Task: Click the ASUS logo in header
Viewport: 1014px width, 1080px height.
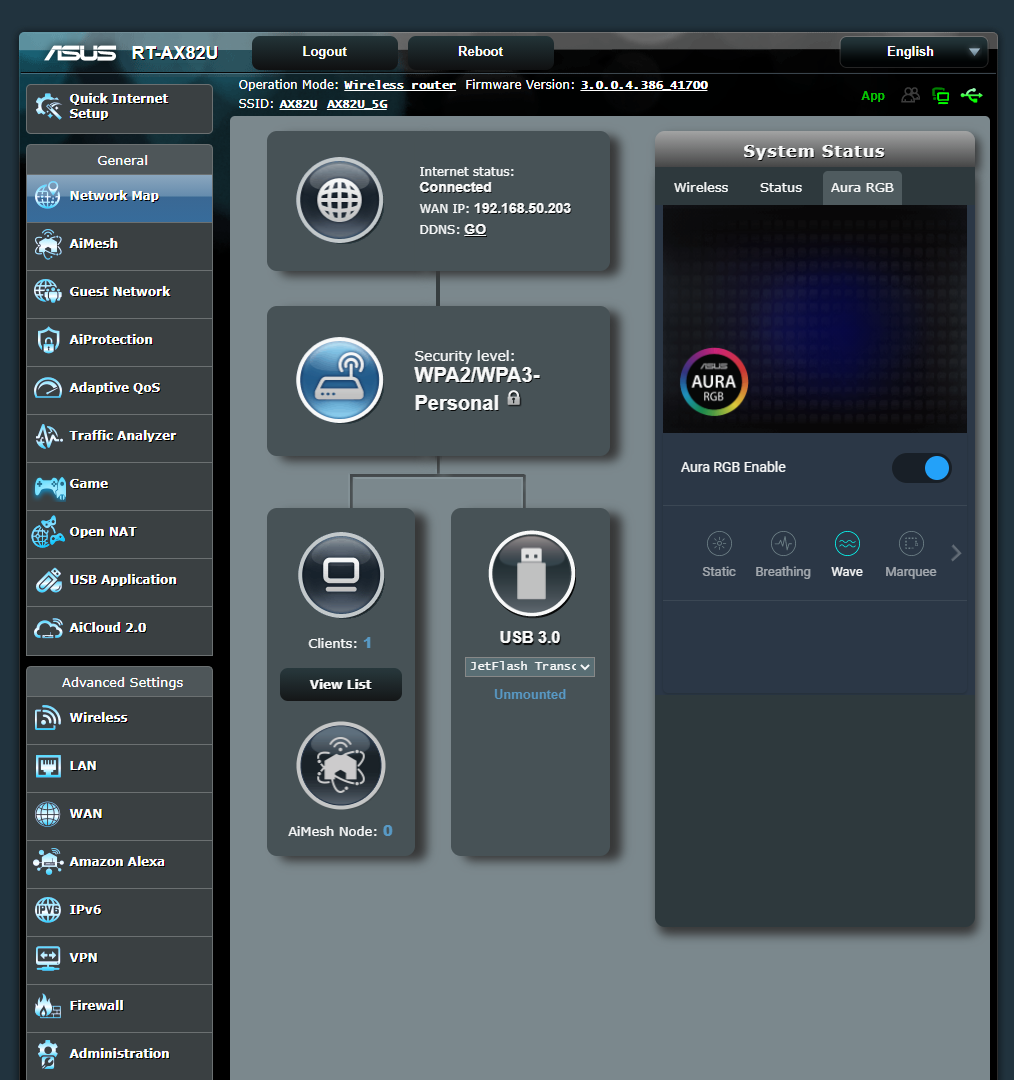Action: (80, 53)
